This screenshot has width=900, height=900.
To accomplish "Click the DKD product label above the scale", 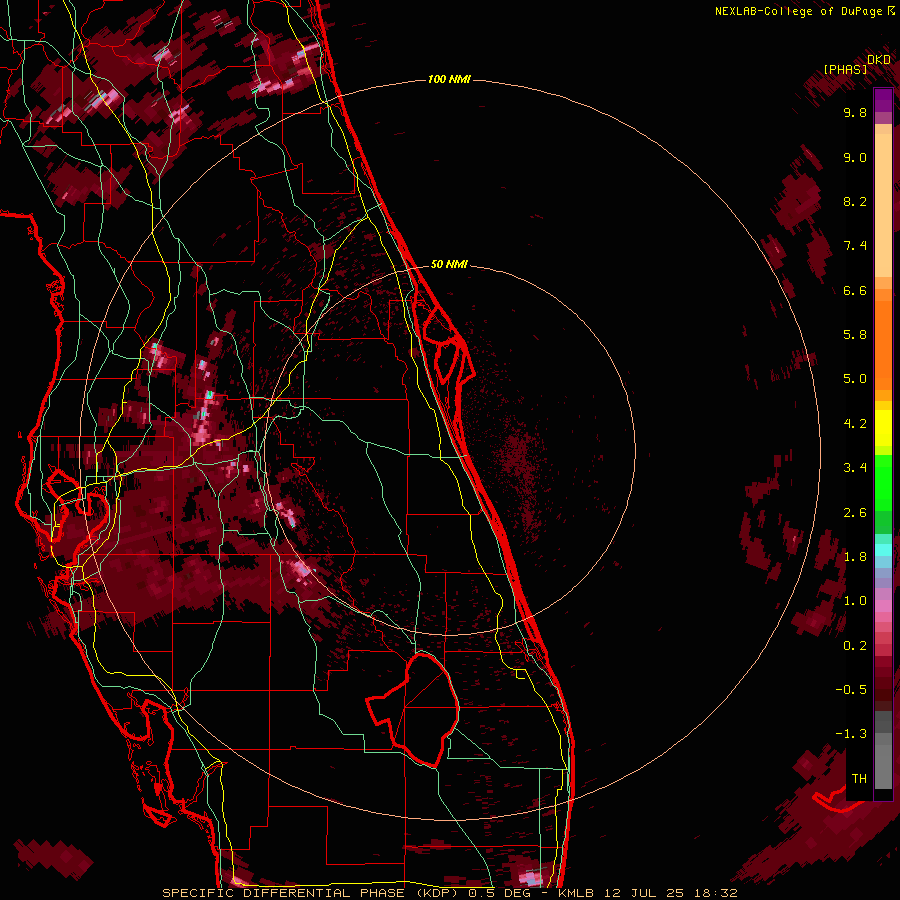I will pos(879,60).
